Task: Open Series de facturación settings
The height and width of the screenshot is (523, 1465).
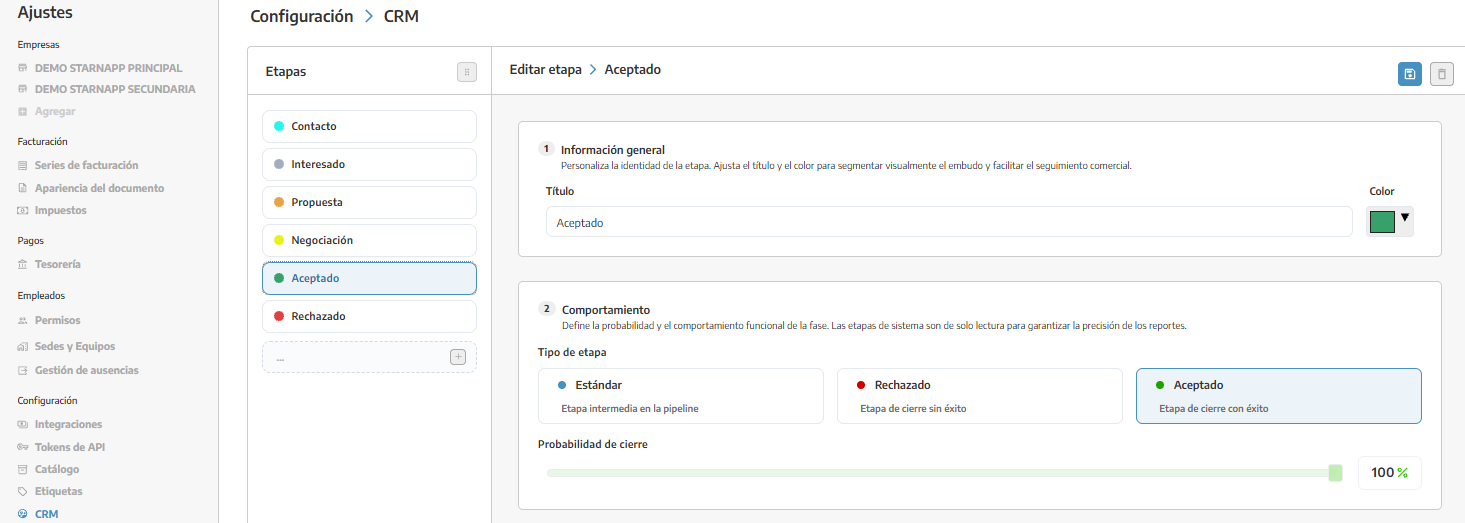Action: click(86, 166)
